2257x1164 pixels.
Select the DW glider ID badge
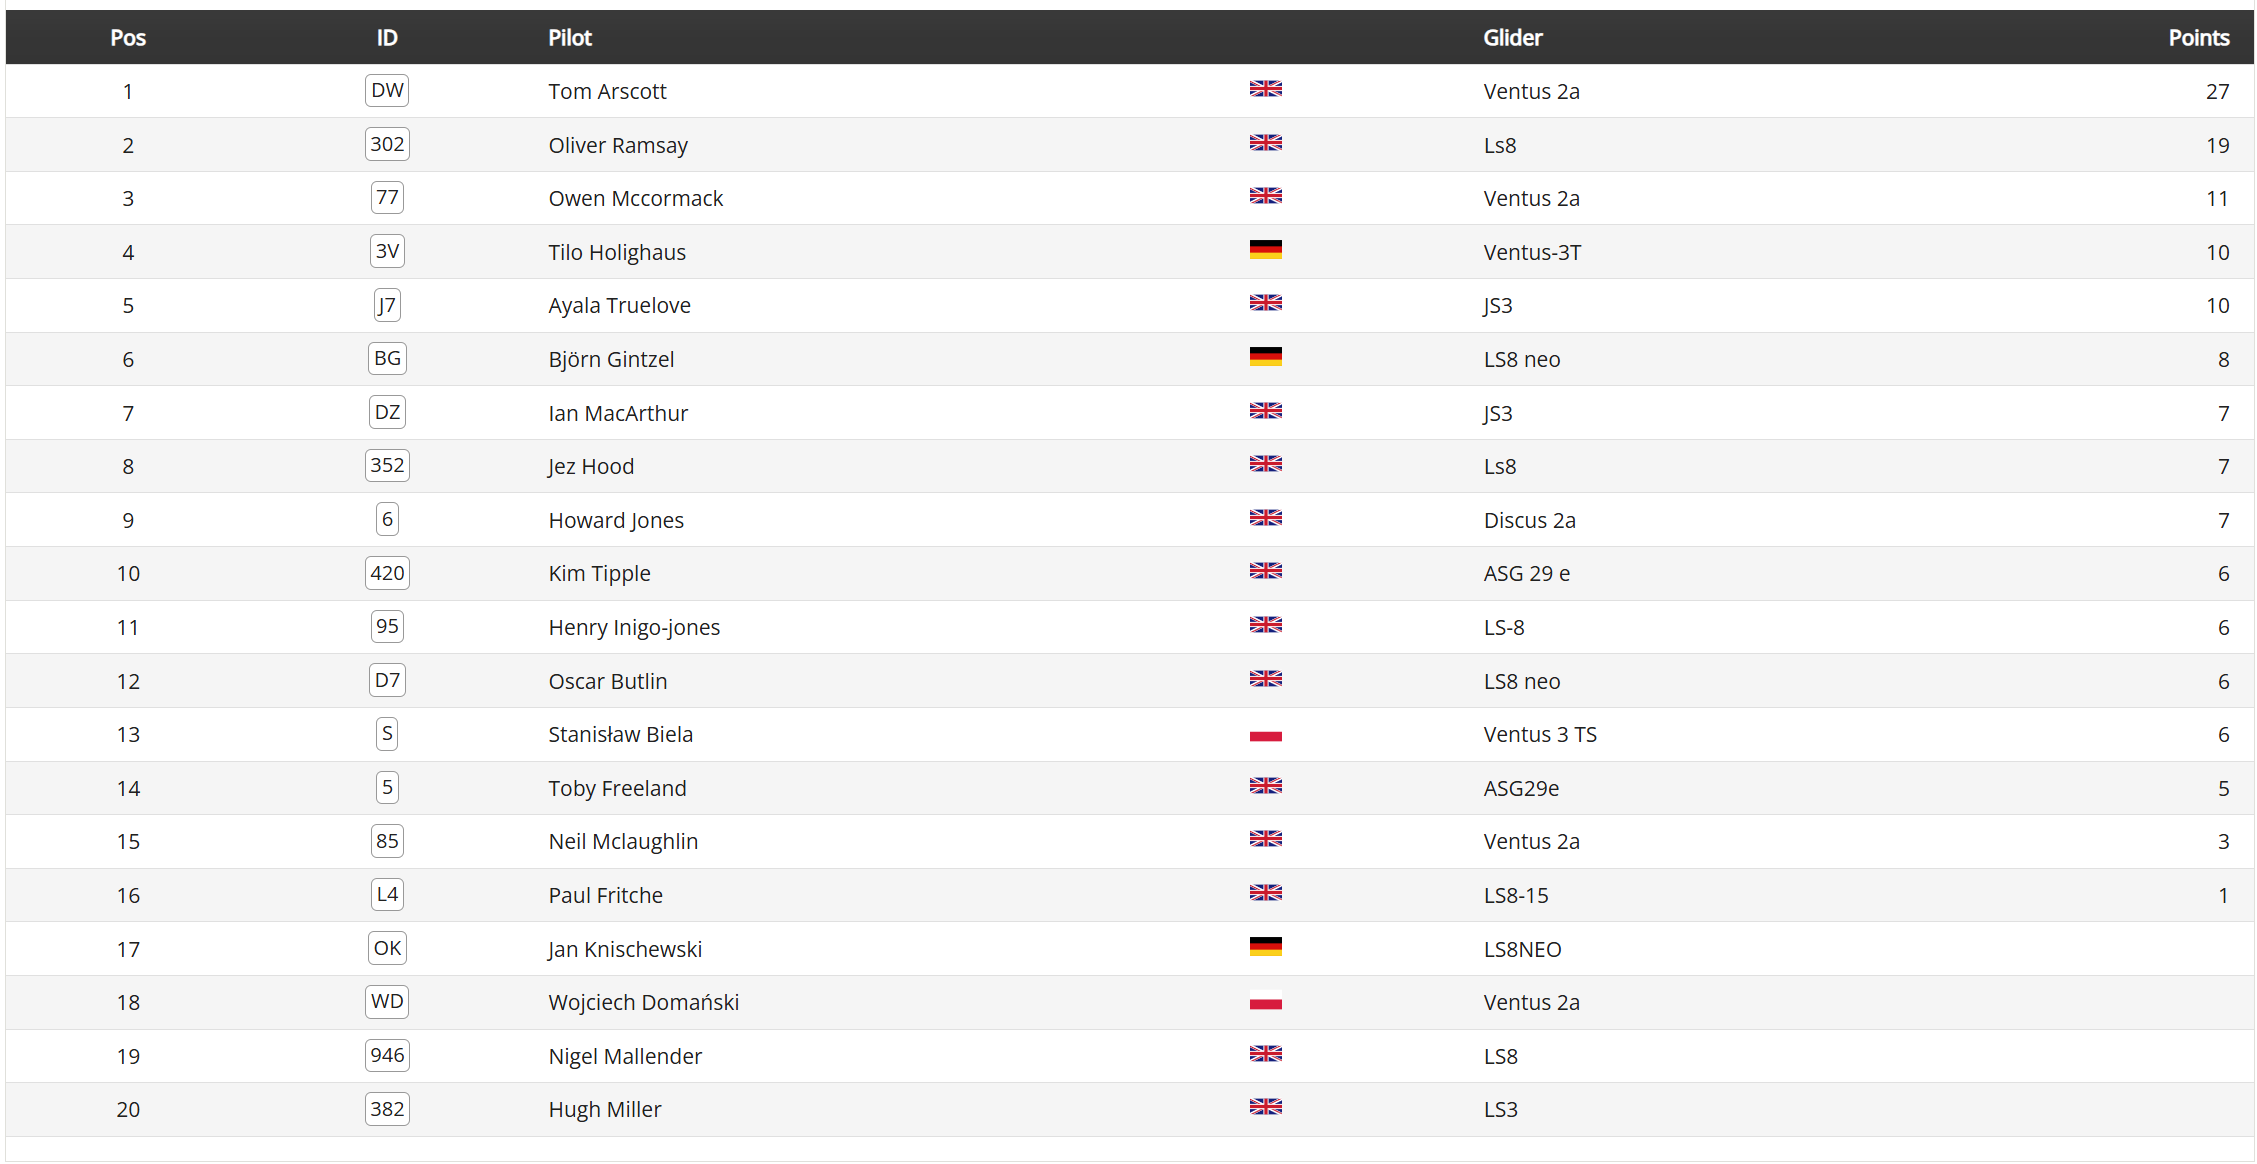click(387, 90)
